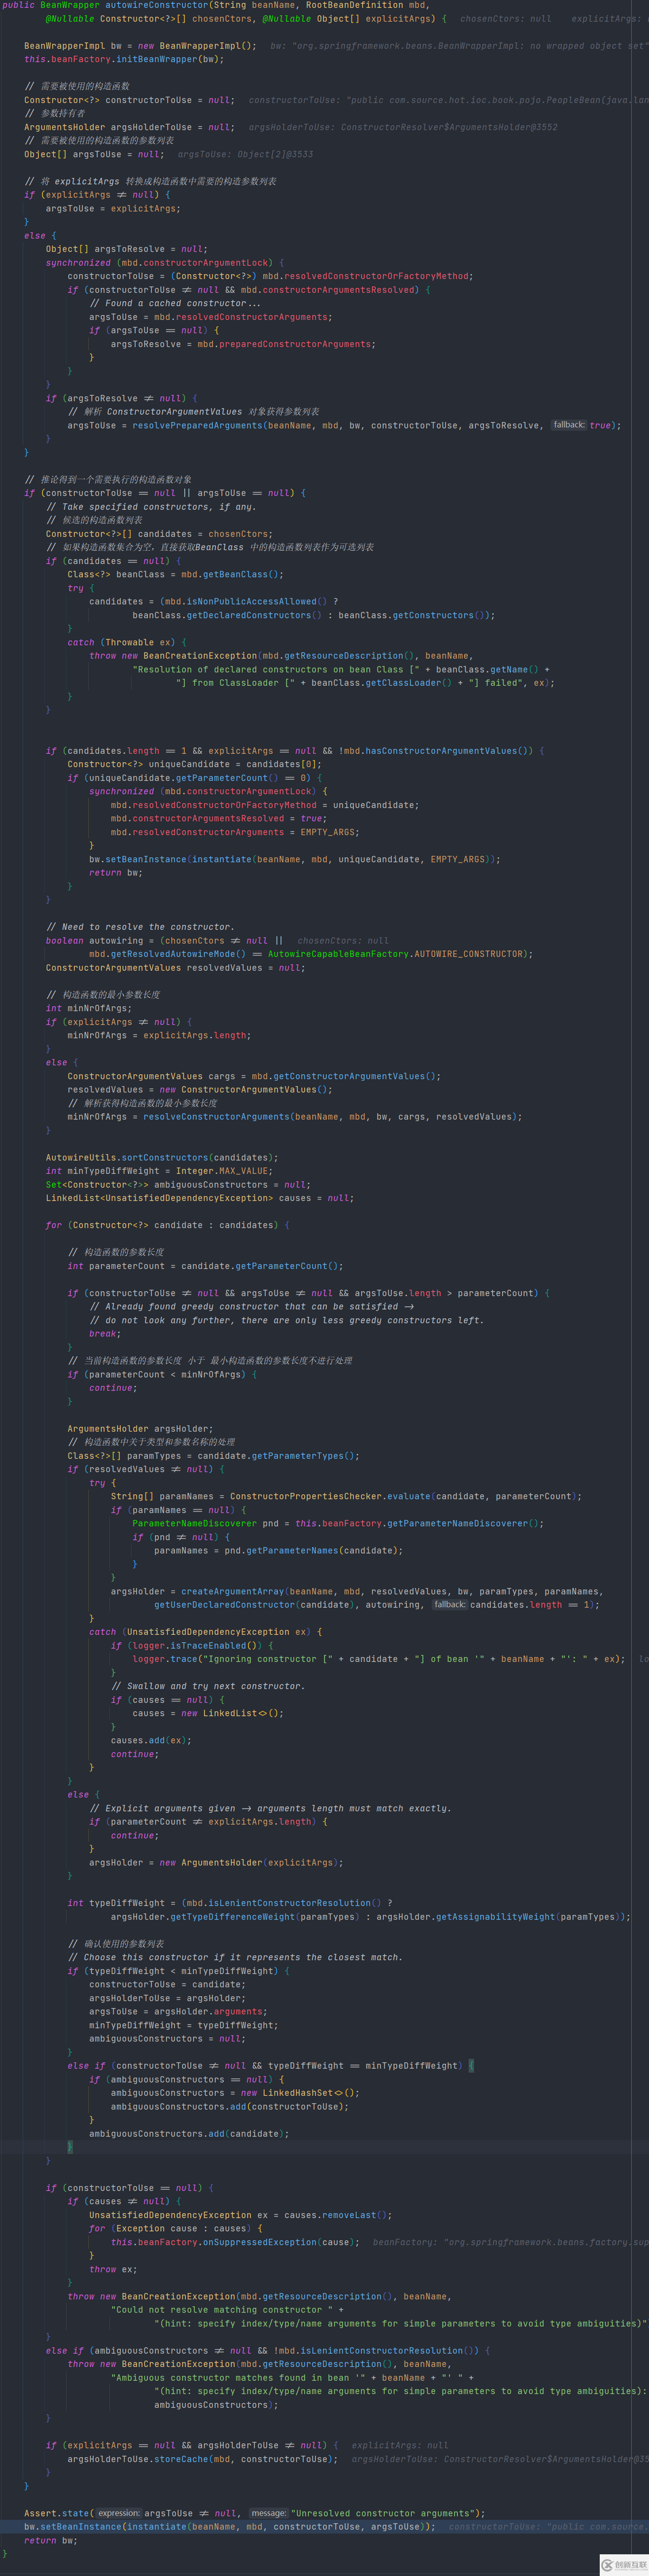Click the causes.removeLast method call
The width and height of the screenshot is (649, 2576).
coord(337,2214)
